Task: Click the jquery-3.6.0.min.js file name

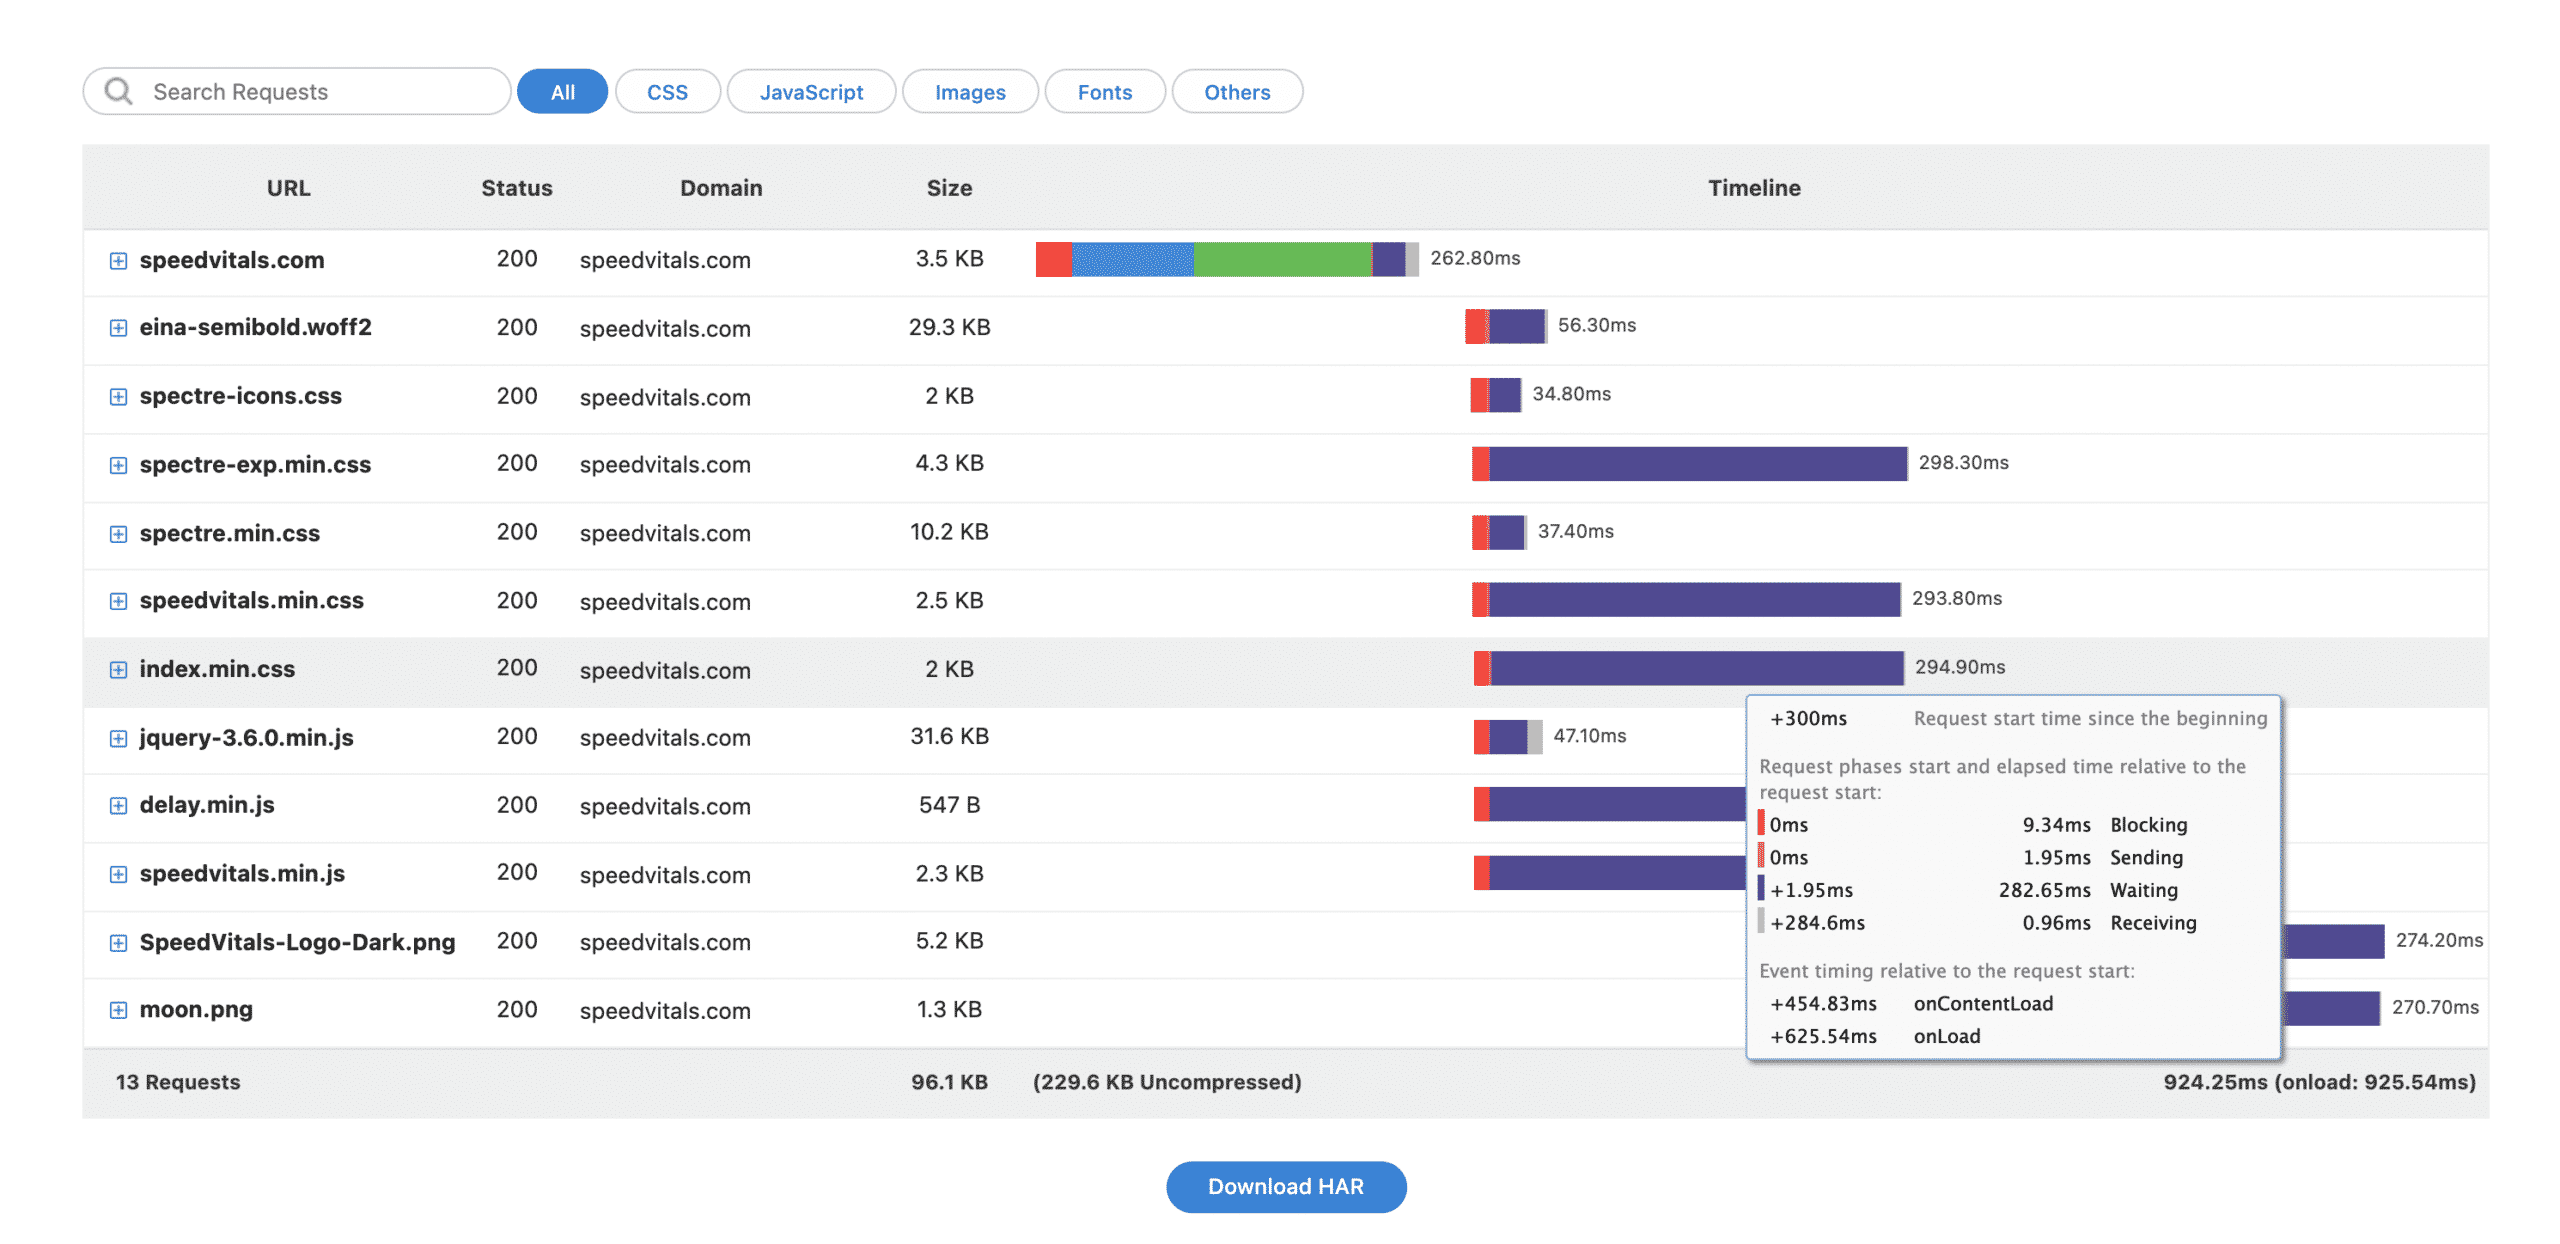Action: 246,738
